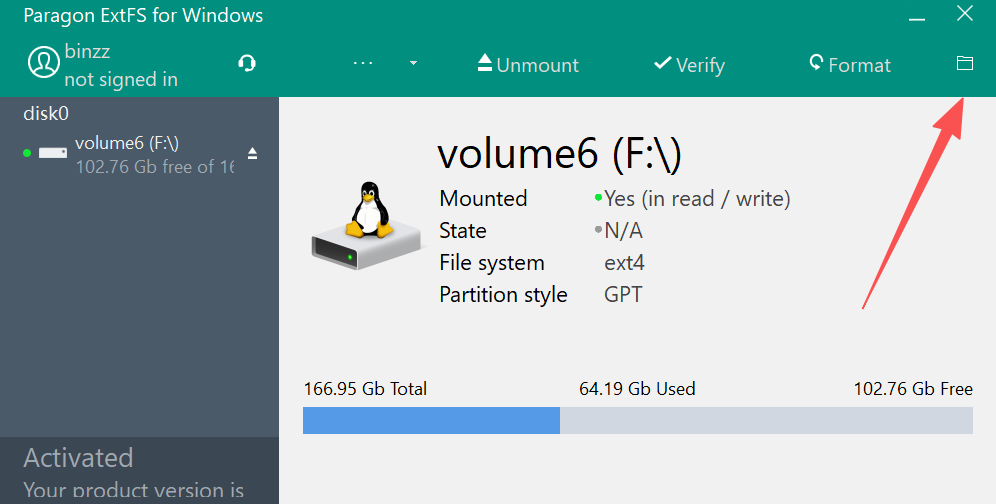This screenshot has width=996, height=504.
Task: Click the user account avatar icon
Action: click(43, 63)
